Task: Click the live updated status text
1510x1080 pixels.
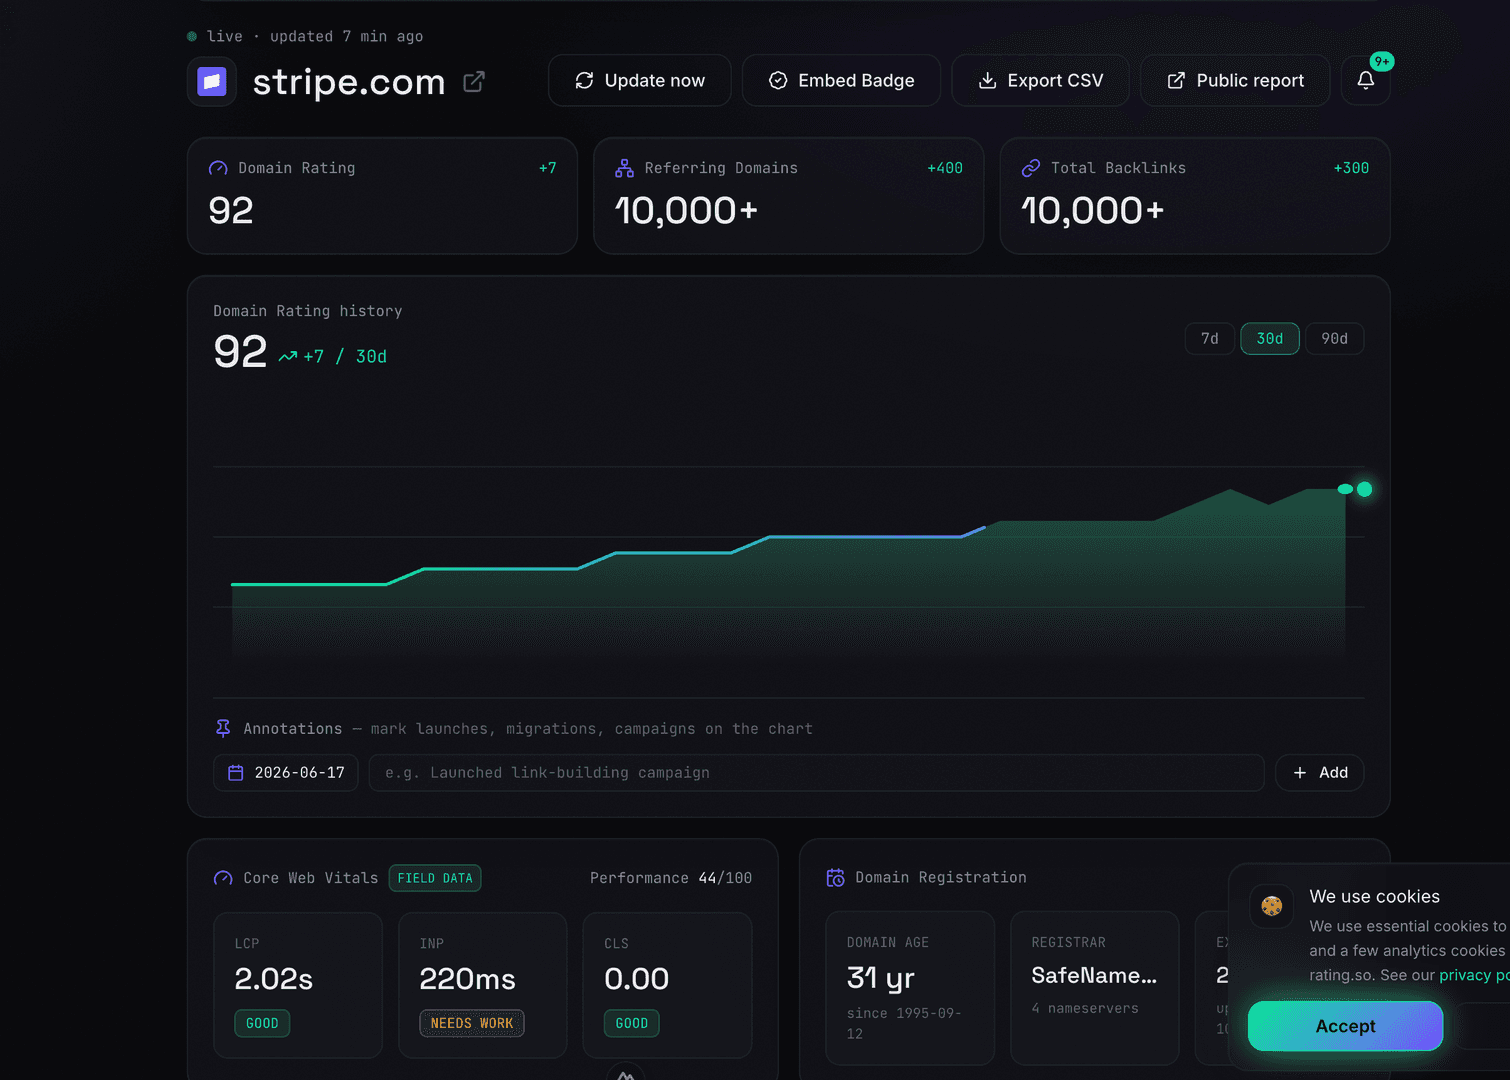Action: 314,36
